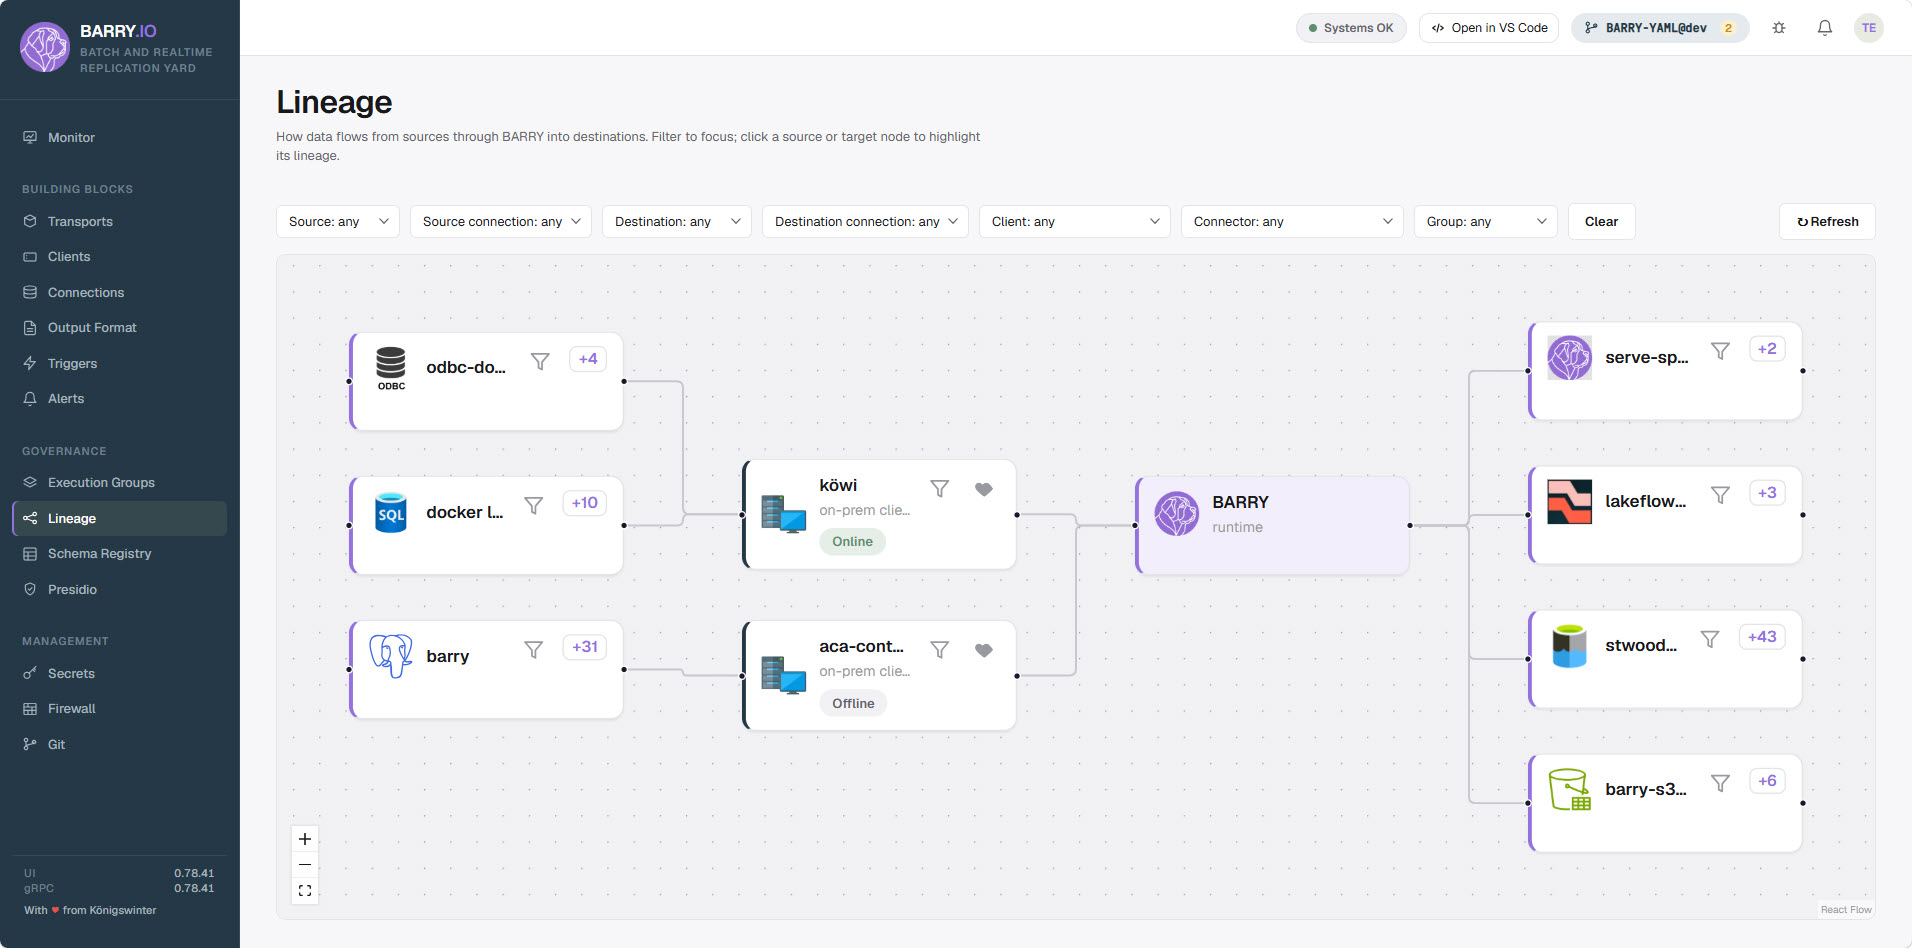
Task: Click the storage icon on stwood node
Action: [1569, 646]
